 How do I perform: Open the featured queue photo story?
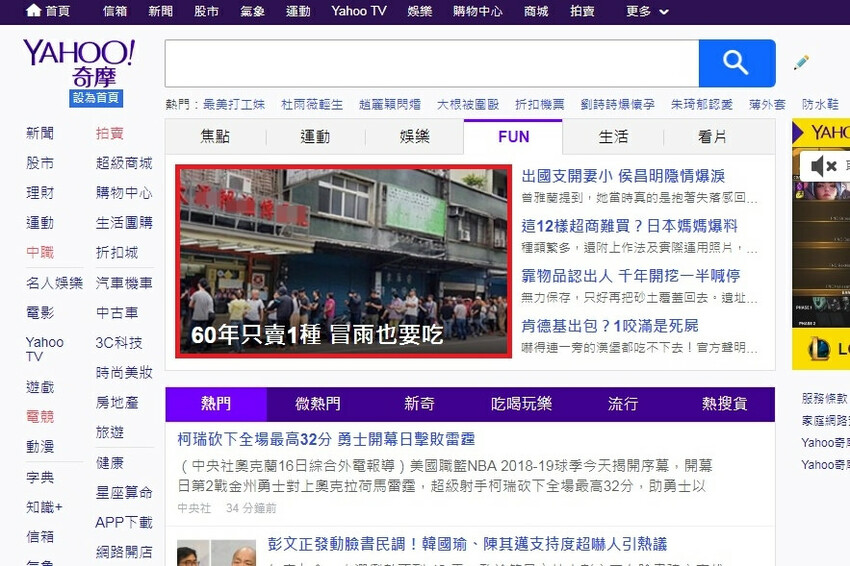coord(343,261)
